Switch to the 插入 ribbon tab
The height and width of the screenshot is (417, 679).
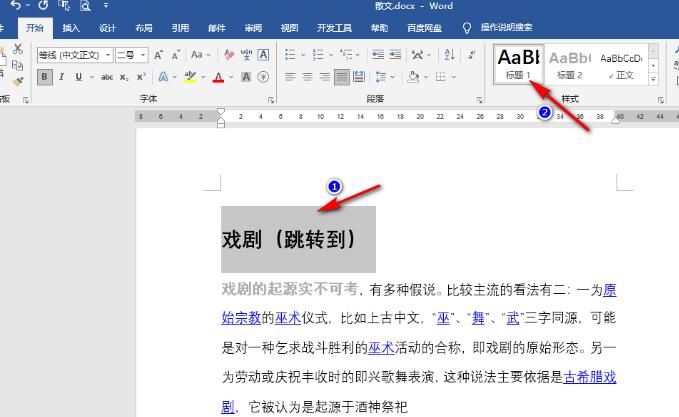(x=71, y=28)
